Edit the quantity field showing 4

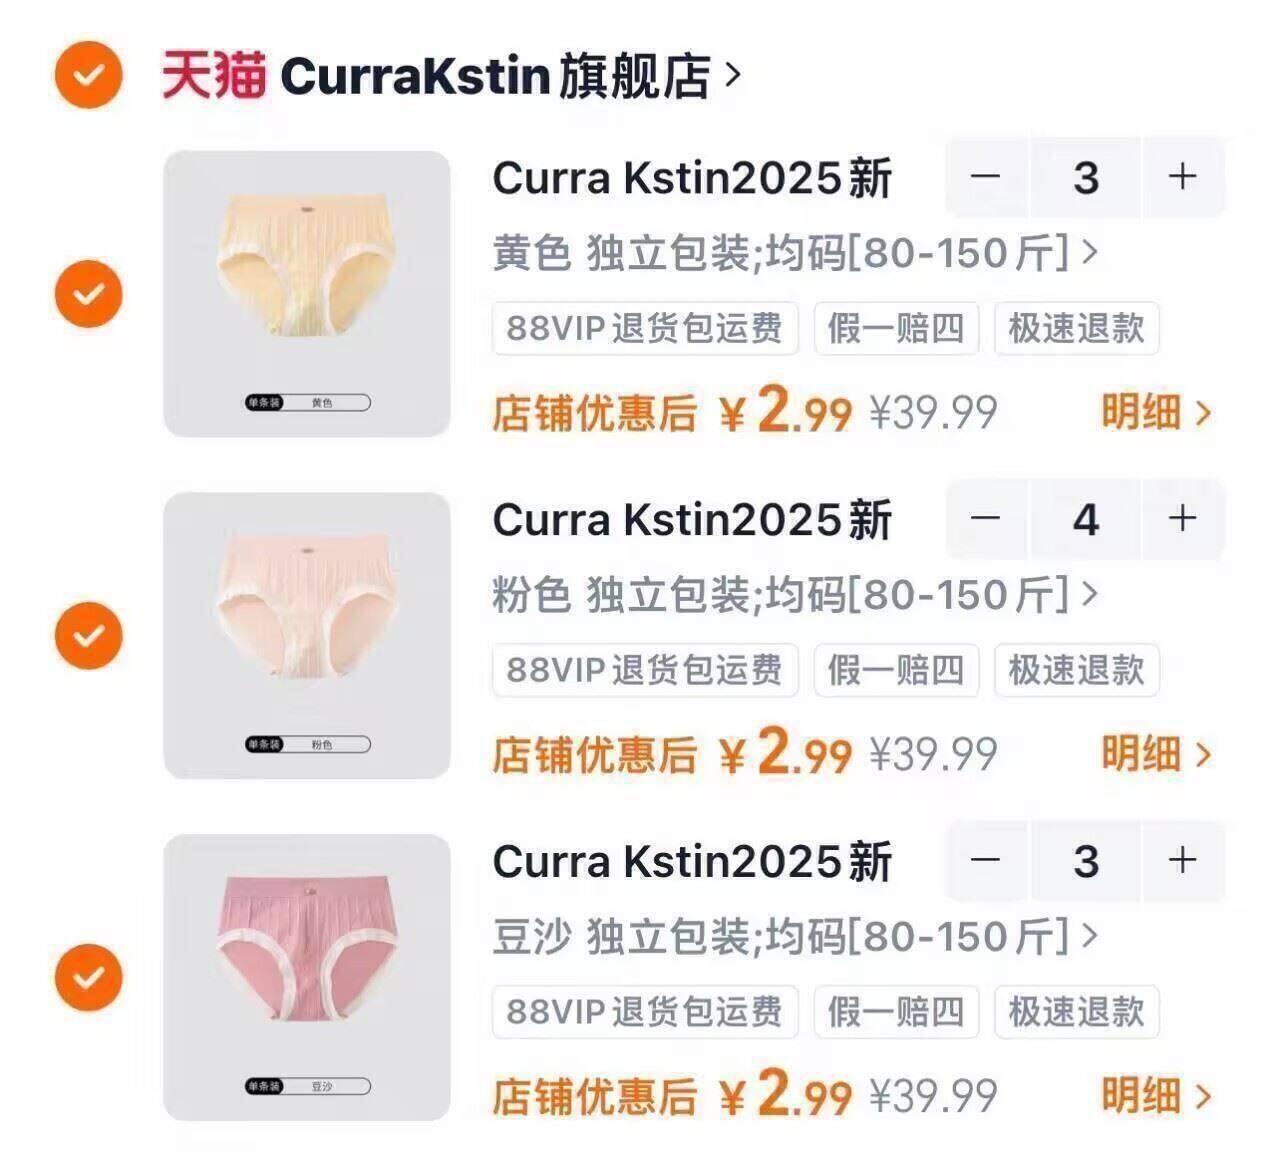[x=1085, y=519]
